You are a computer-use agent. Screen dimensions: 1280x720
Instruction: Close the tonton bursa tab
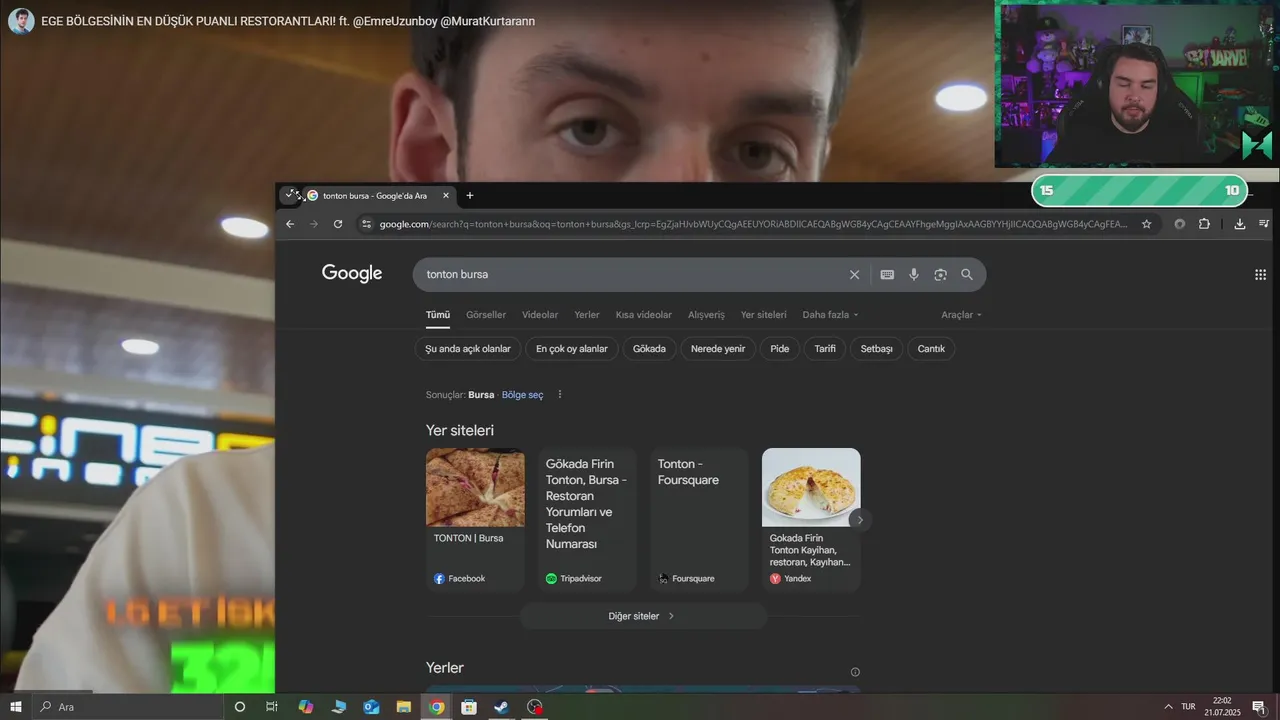point(446,195)
